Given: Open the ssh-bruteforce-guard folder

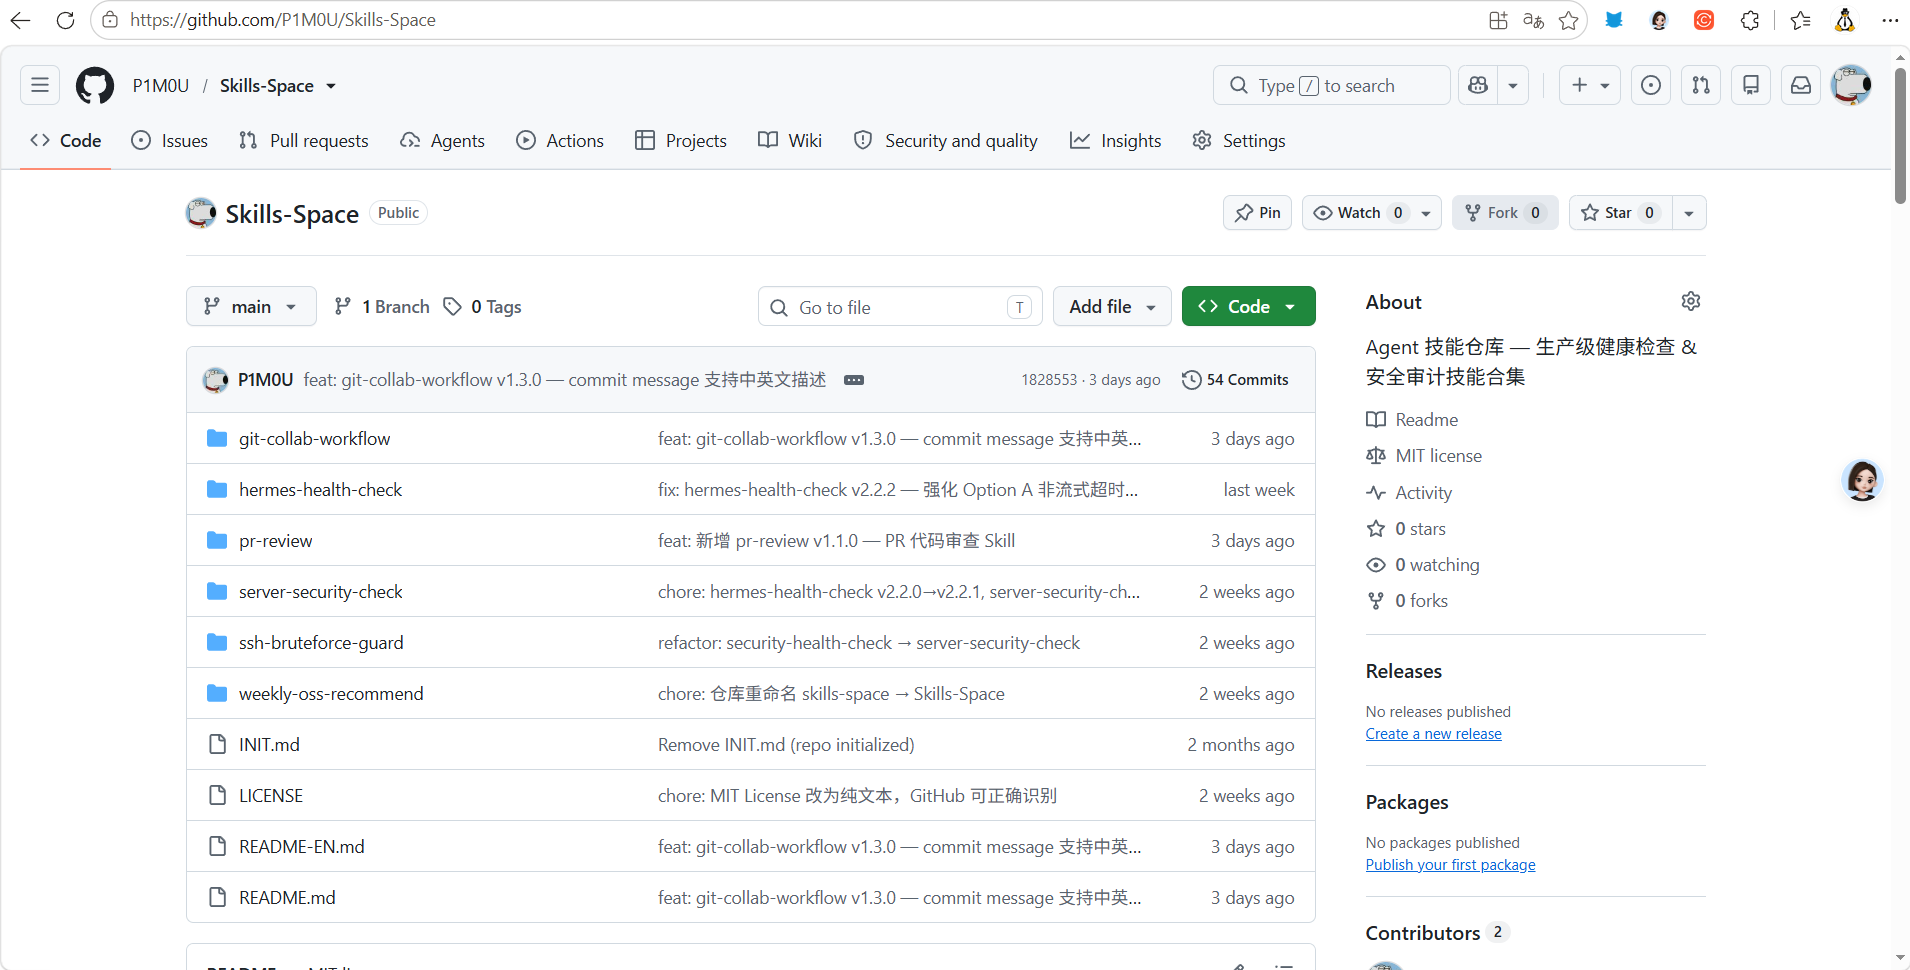Looking at the screenshot, I should (321, 642).
